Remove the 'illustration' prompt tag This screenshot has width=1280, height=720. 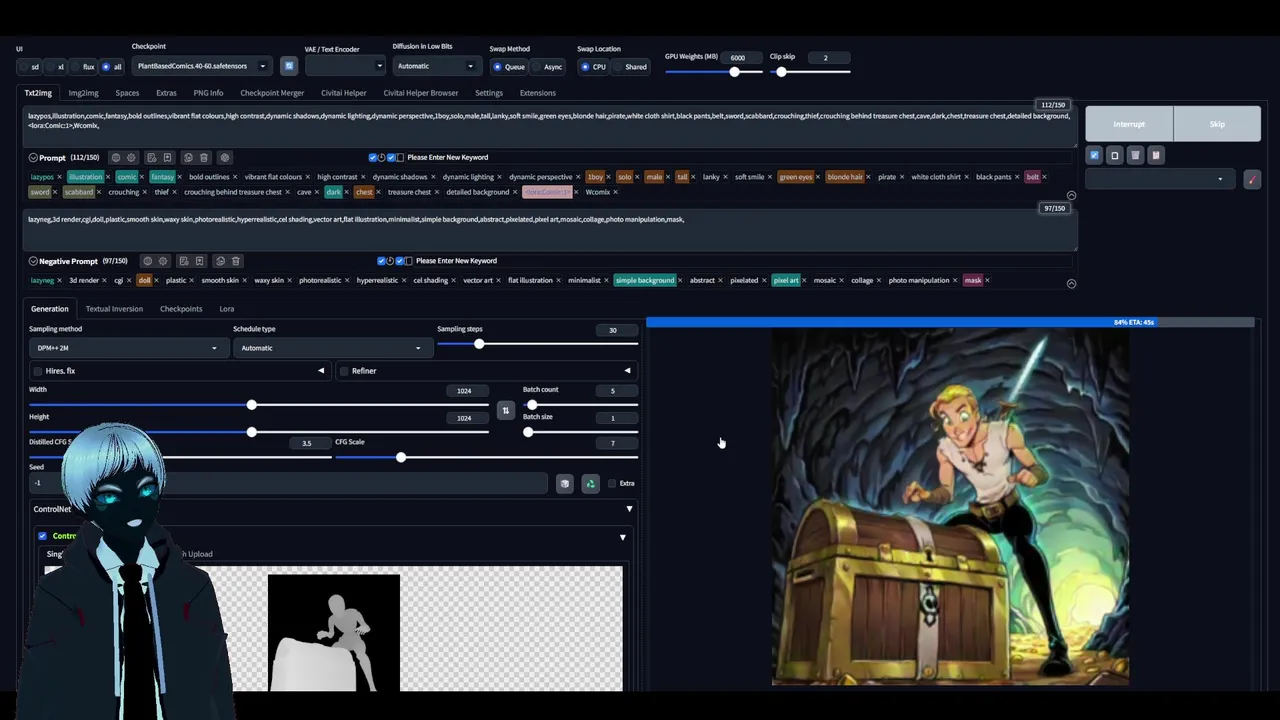tap(108, 177)
